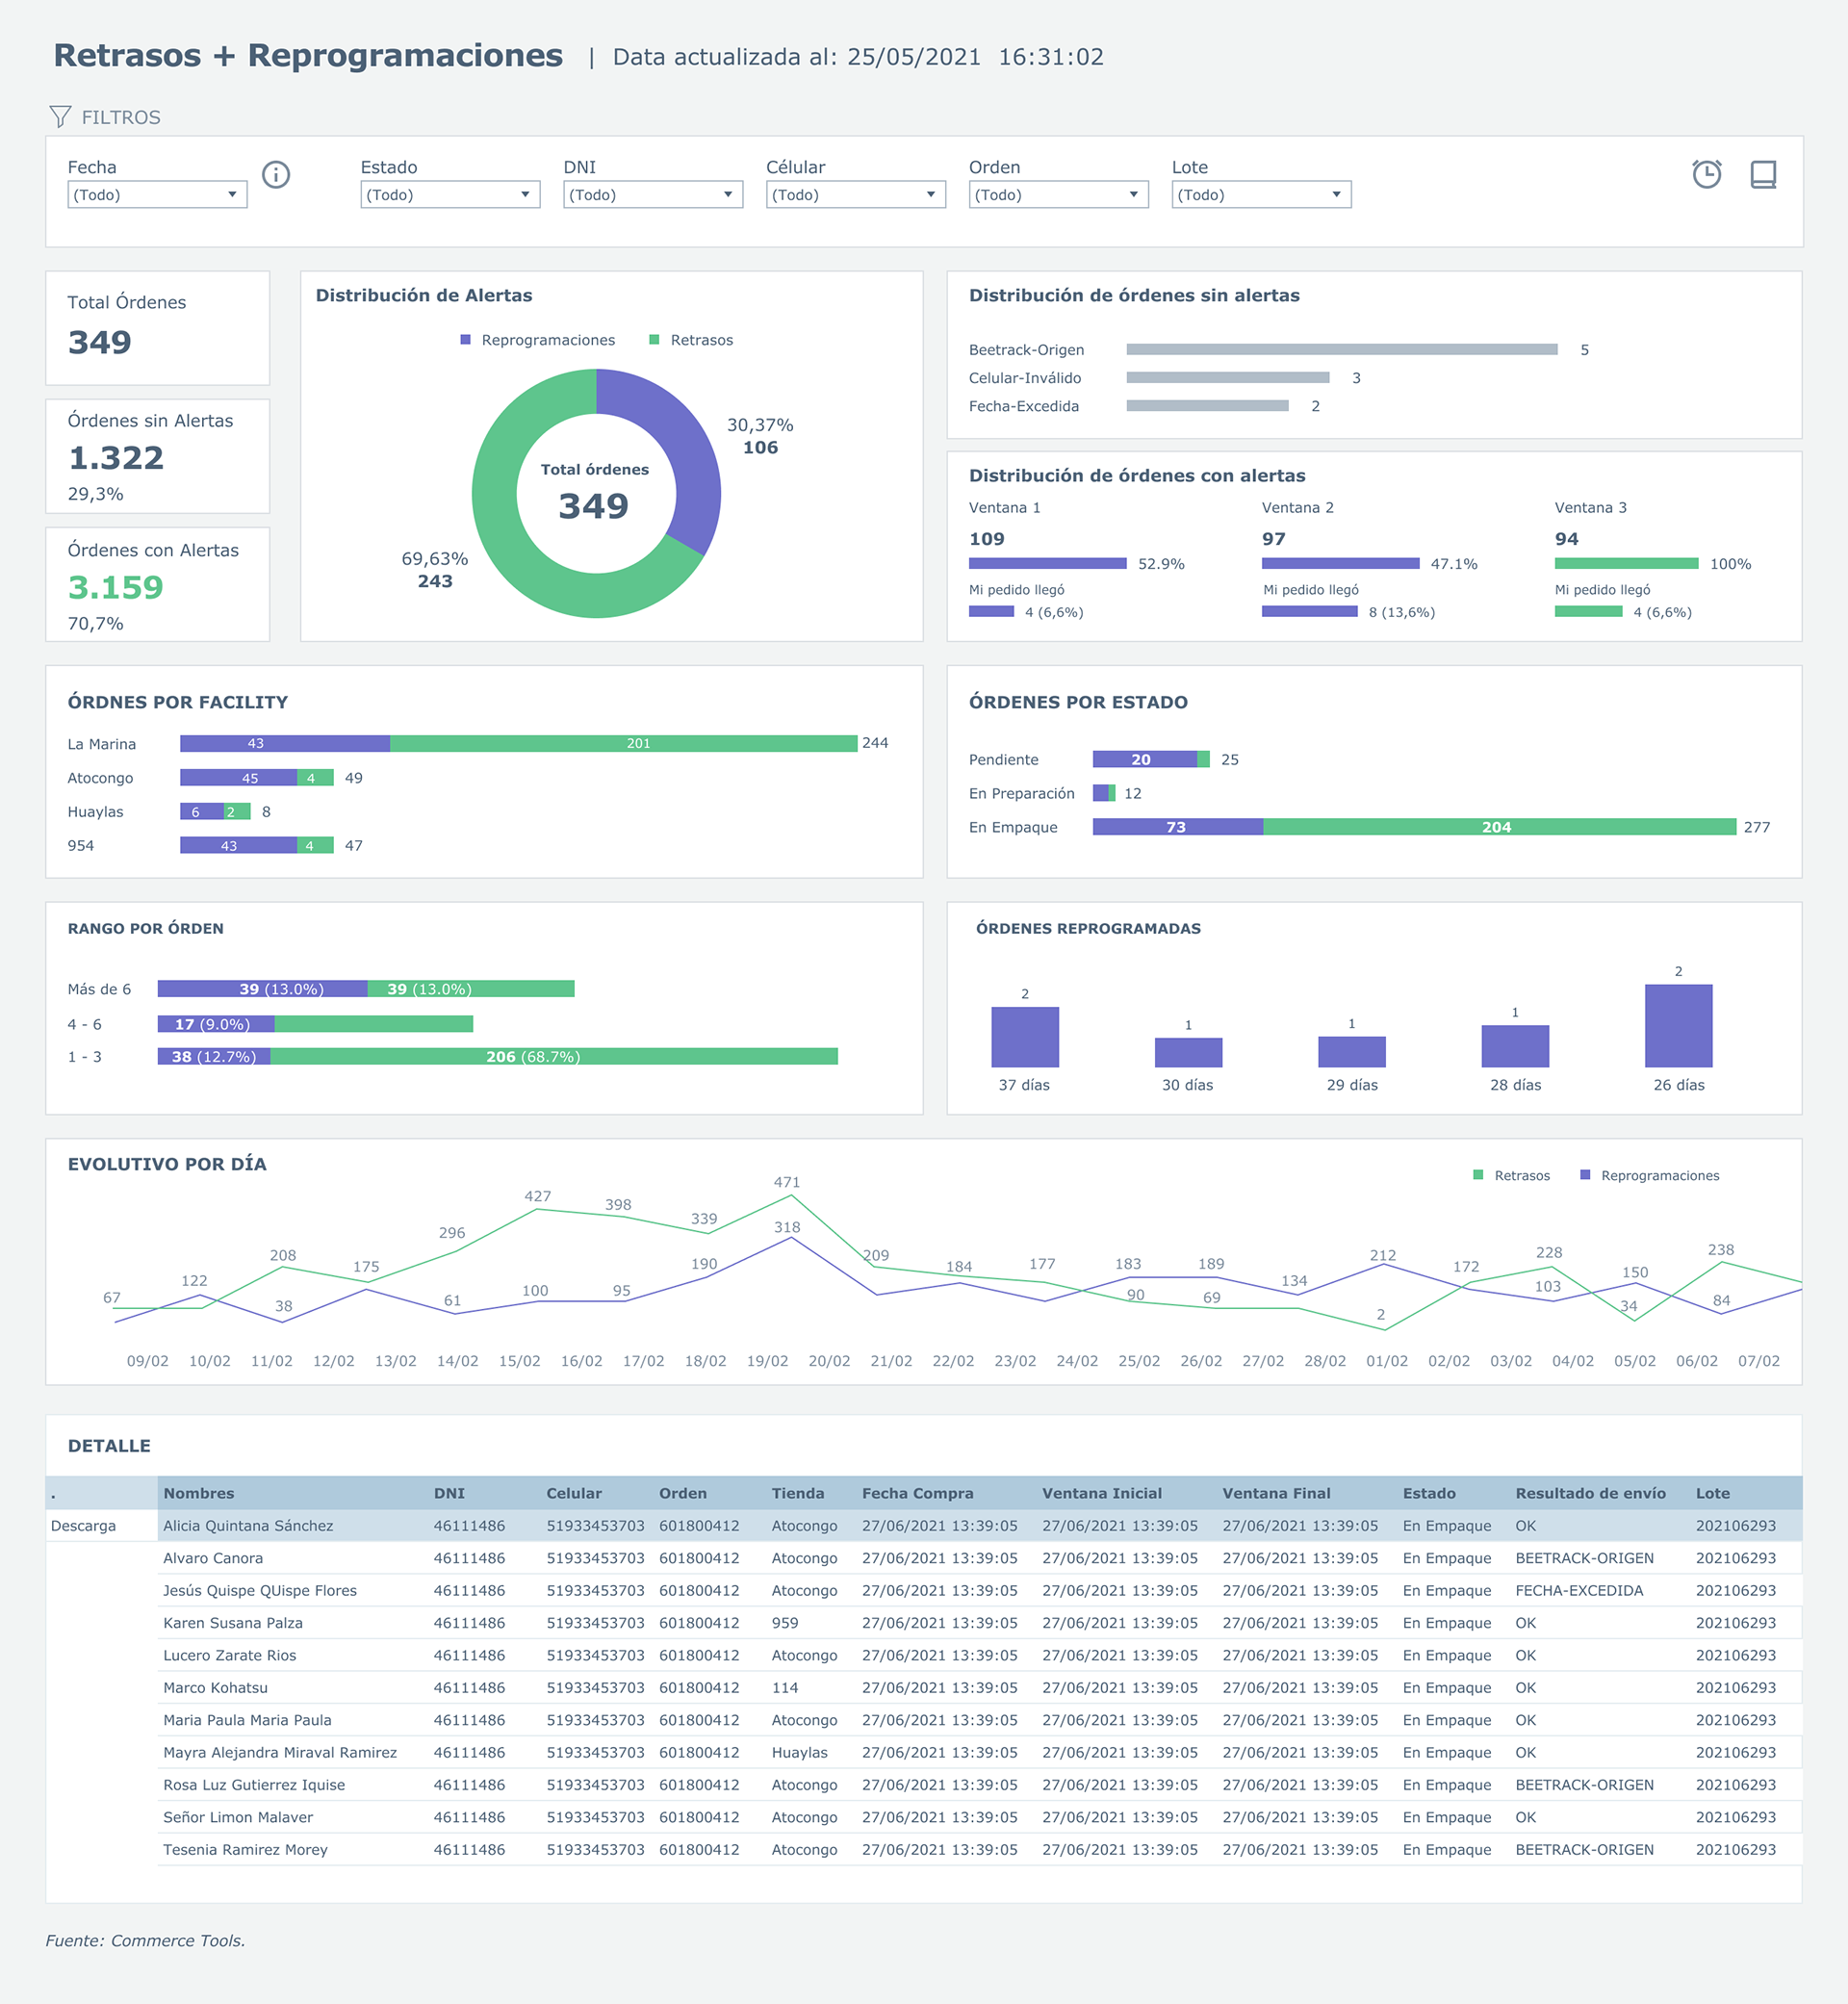Expand the Estado filter dropdown
Viewport: 1848px width, 2004px height.
[x=450, y=195]
